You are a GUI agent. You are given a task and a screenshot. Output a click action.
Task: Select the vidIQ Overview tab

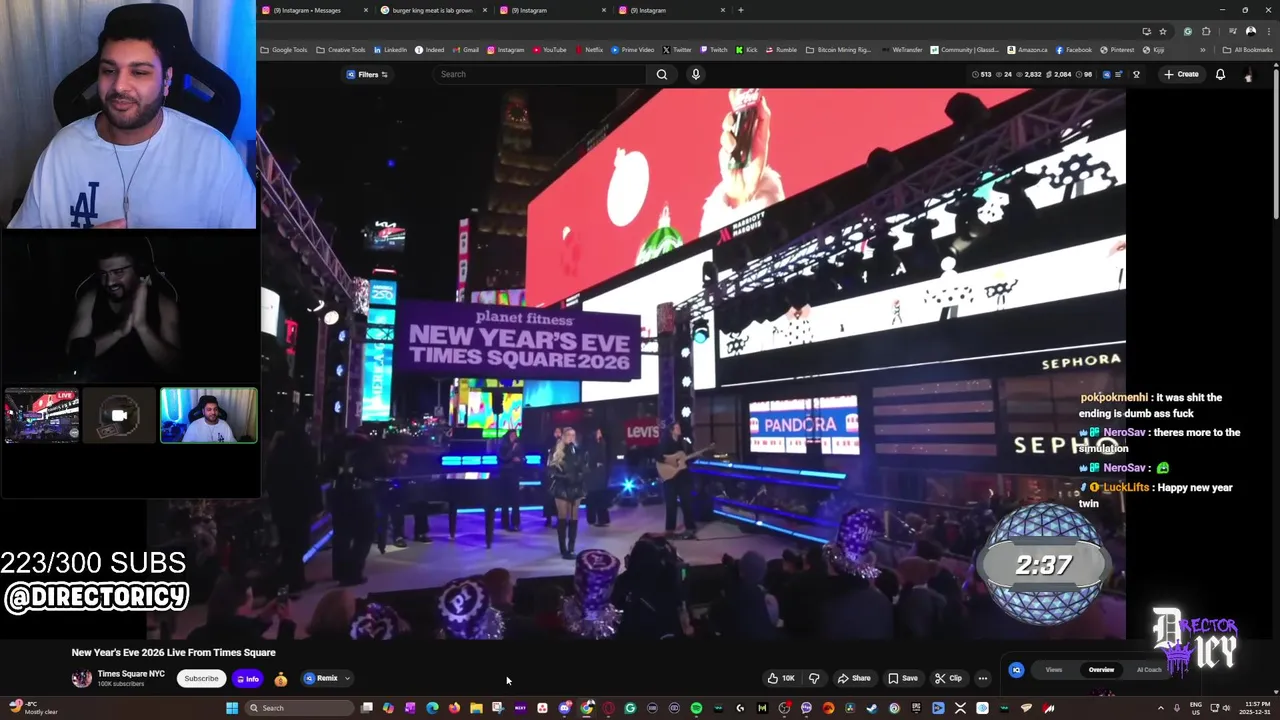(1101, 670)
